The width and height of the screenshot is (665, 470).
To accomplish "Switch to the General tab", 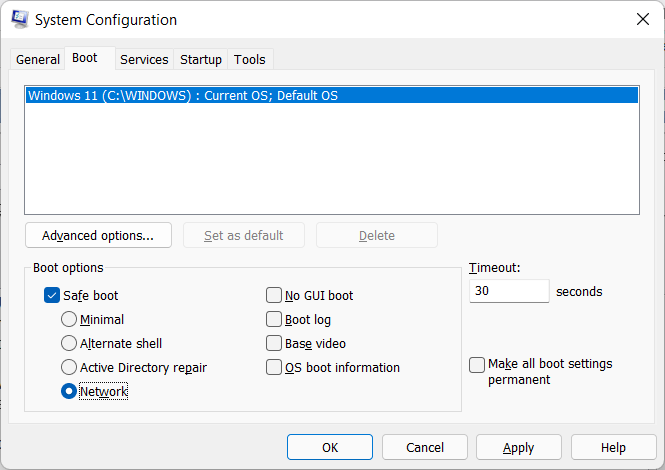I will point(38,60).
